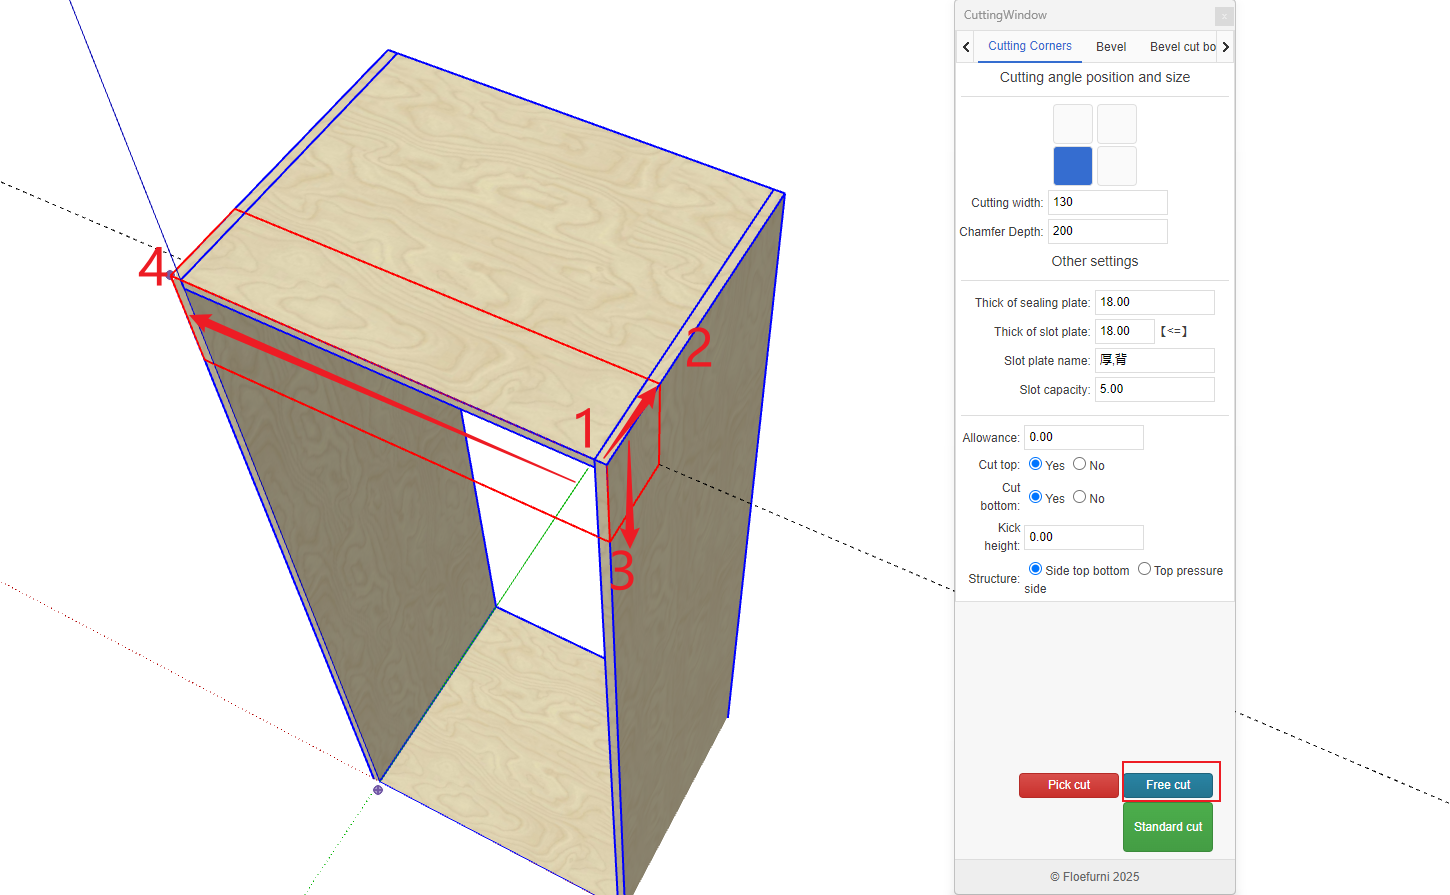This screenshot has height=895, width=1450.
Task: Open the Bevel cut tab
Action: (1182, 47)
